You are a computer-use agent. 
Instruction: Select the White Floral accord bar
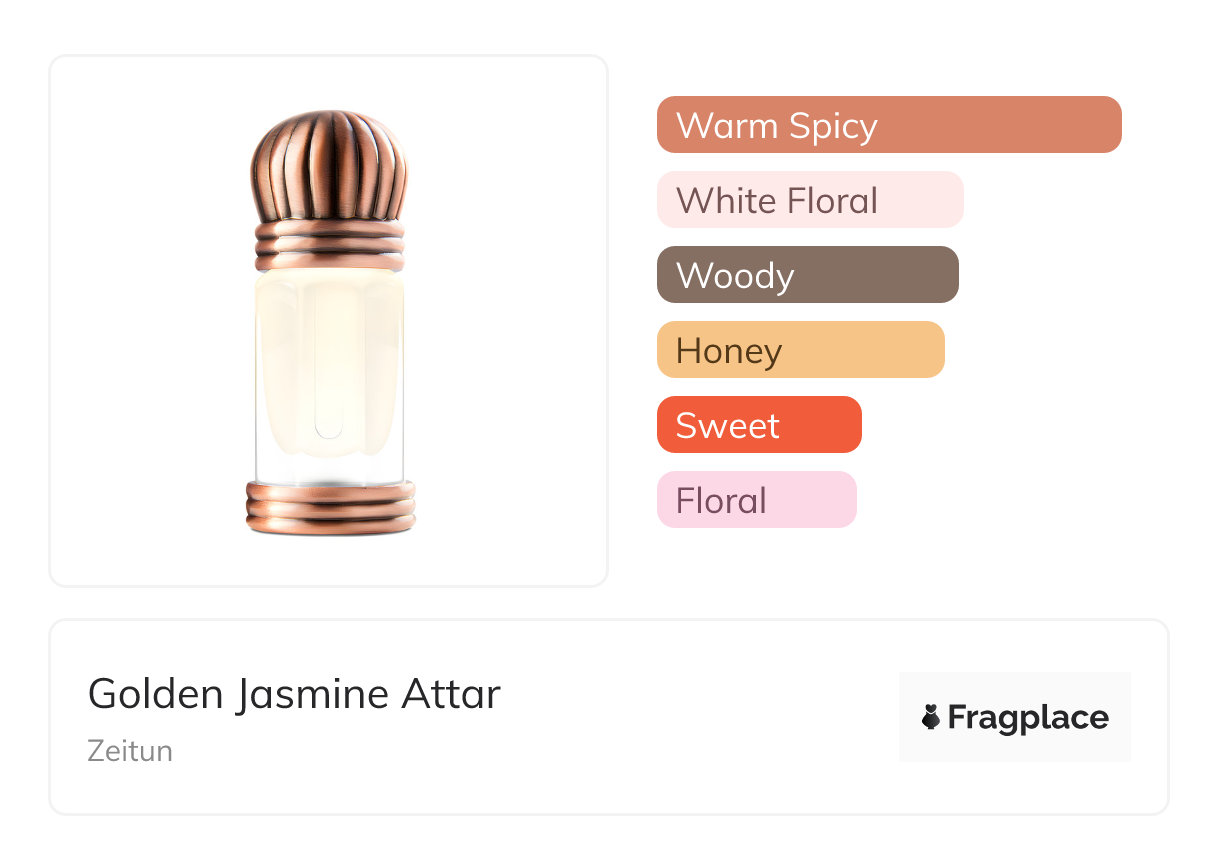coord(808,200)
